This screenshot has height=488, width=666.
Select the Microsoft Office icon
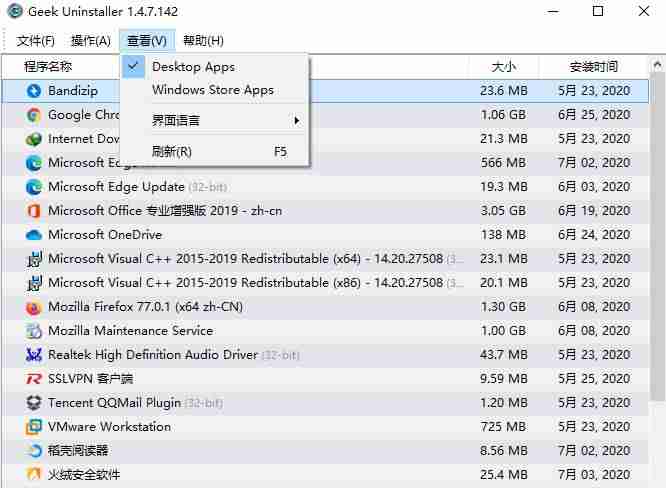pos(34,211)
